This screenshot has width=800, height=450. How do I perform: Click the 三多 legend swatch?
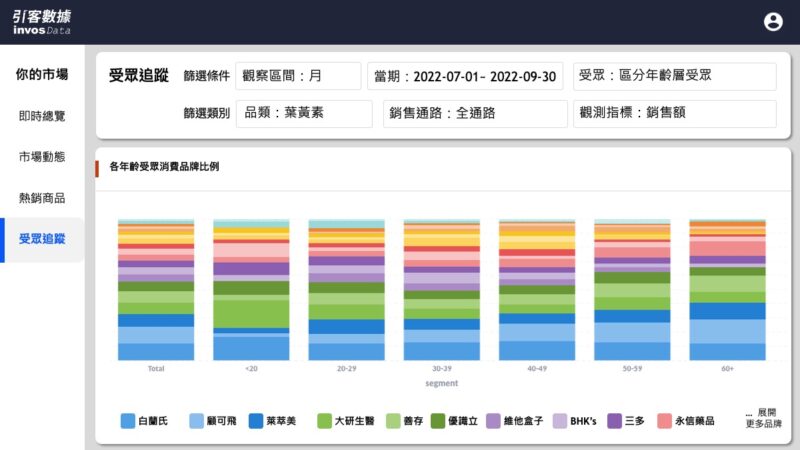(615, 421)
